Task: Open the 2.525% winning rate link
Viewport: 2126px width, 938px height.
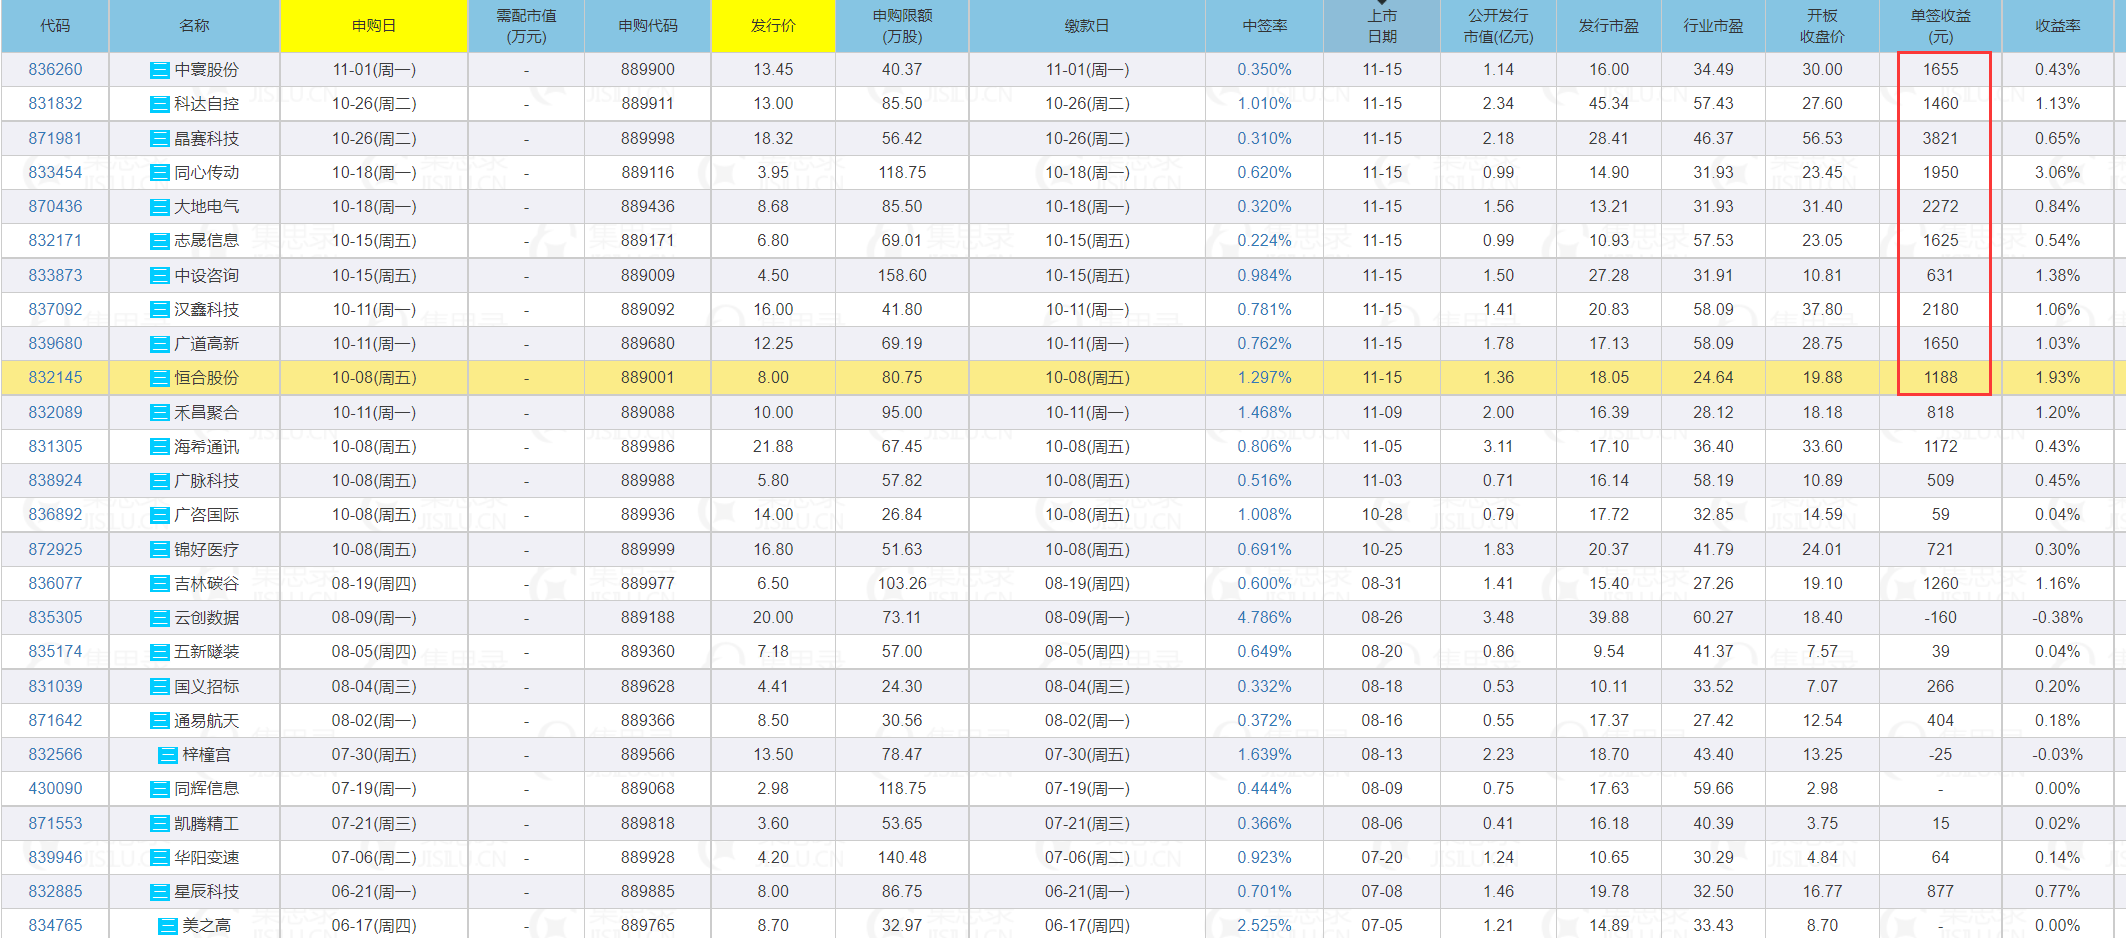Action: click(1264, 926)
